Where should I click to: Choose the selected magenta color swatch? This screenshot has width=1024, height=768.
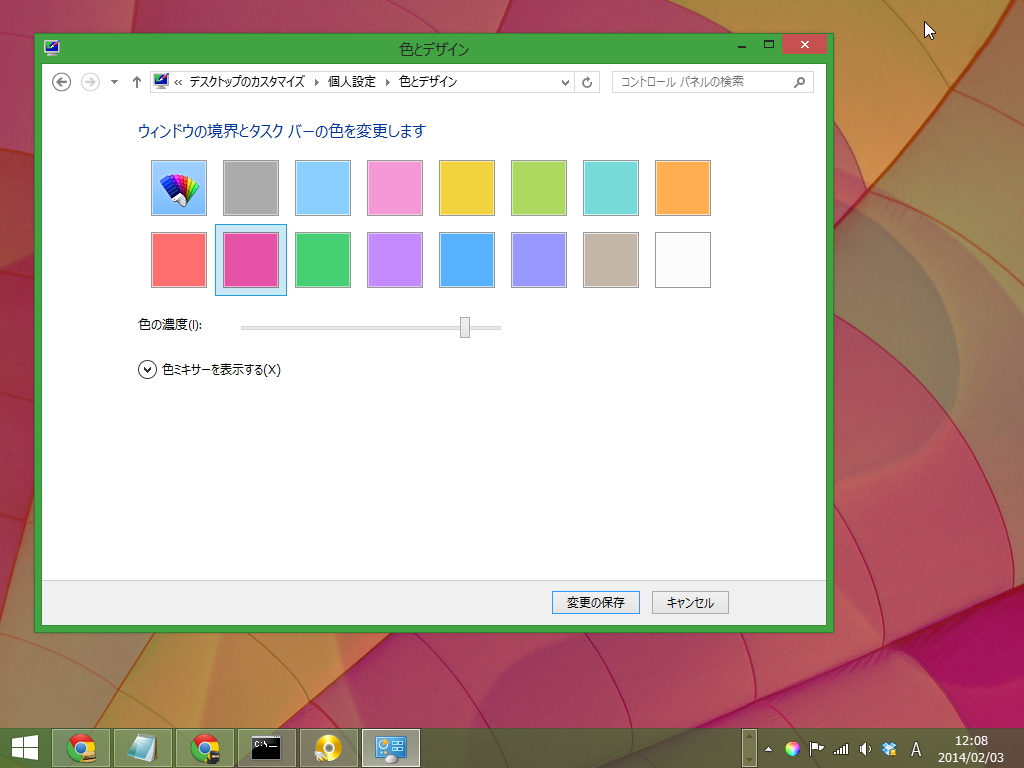point(251,260)
